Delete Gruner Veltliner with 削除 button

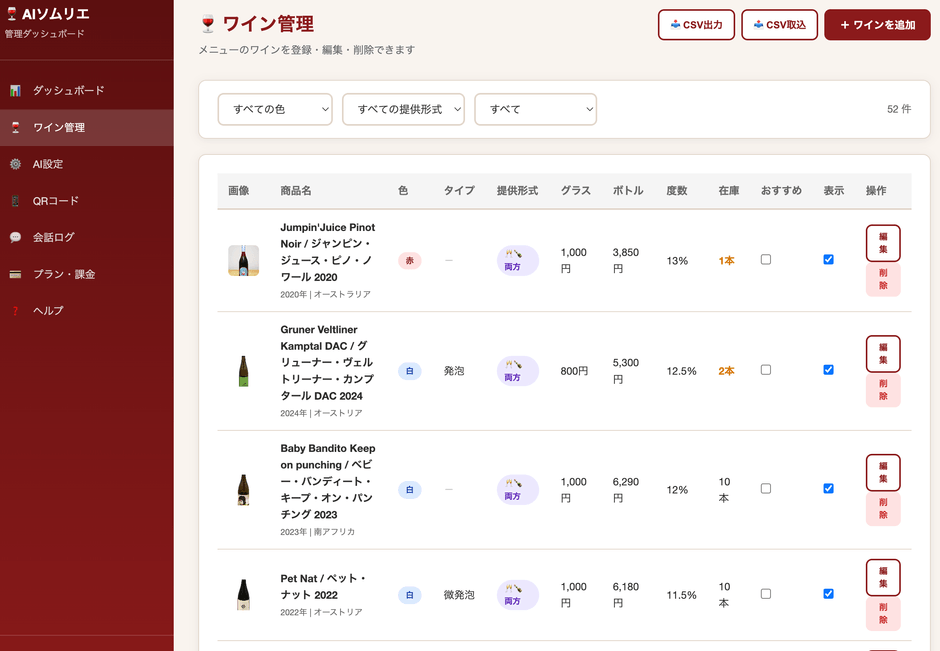pos(883,390)
